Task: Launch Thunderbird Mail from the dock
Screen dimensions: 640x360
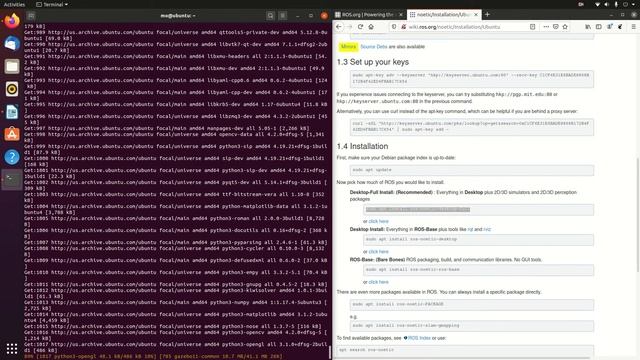Action: pyautogui.click(x=12, y=44)
